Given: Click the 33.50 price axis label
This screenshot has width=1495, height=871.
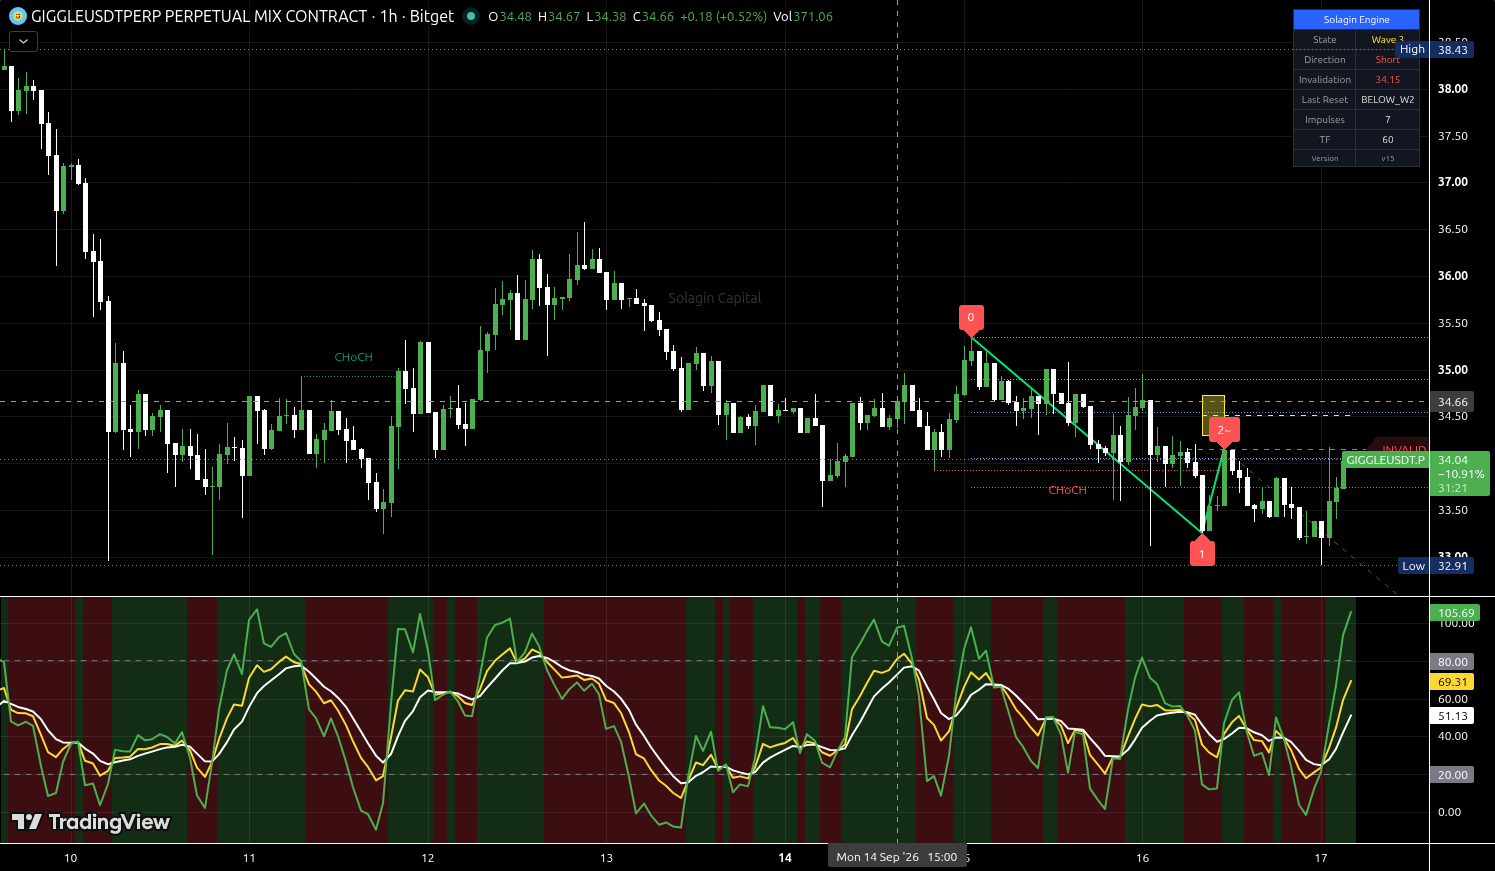Looking at the screenshot, I should pos(1452,510).
